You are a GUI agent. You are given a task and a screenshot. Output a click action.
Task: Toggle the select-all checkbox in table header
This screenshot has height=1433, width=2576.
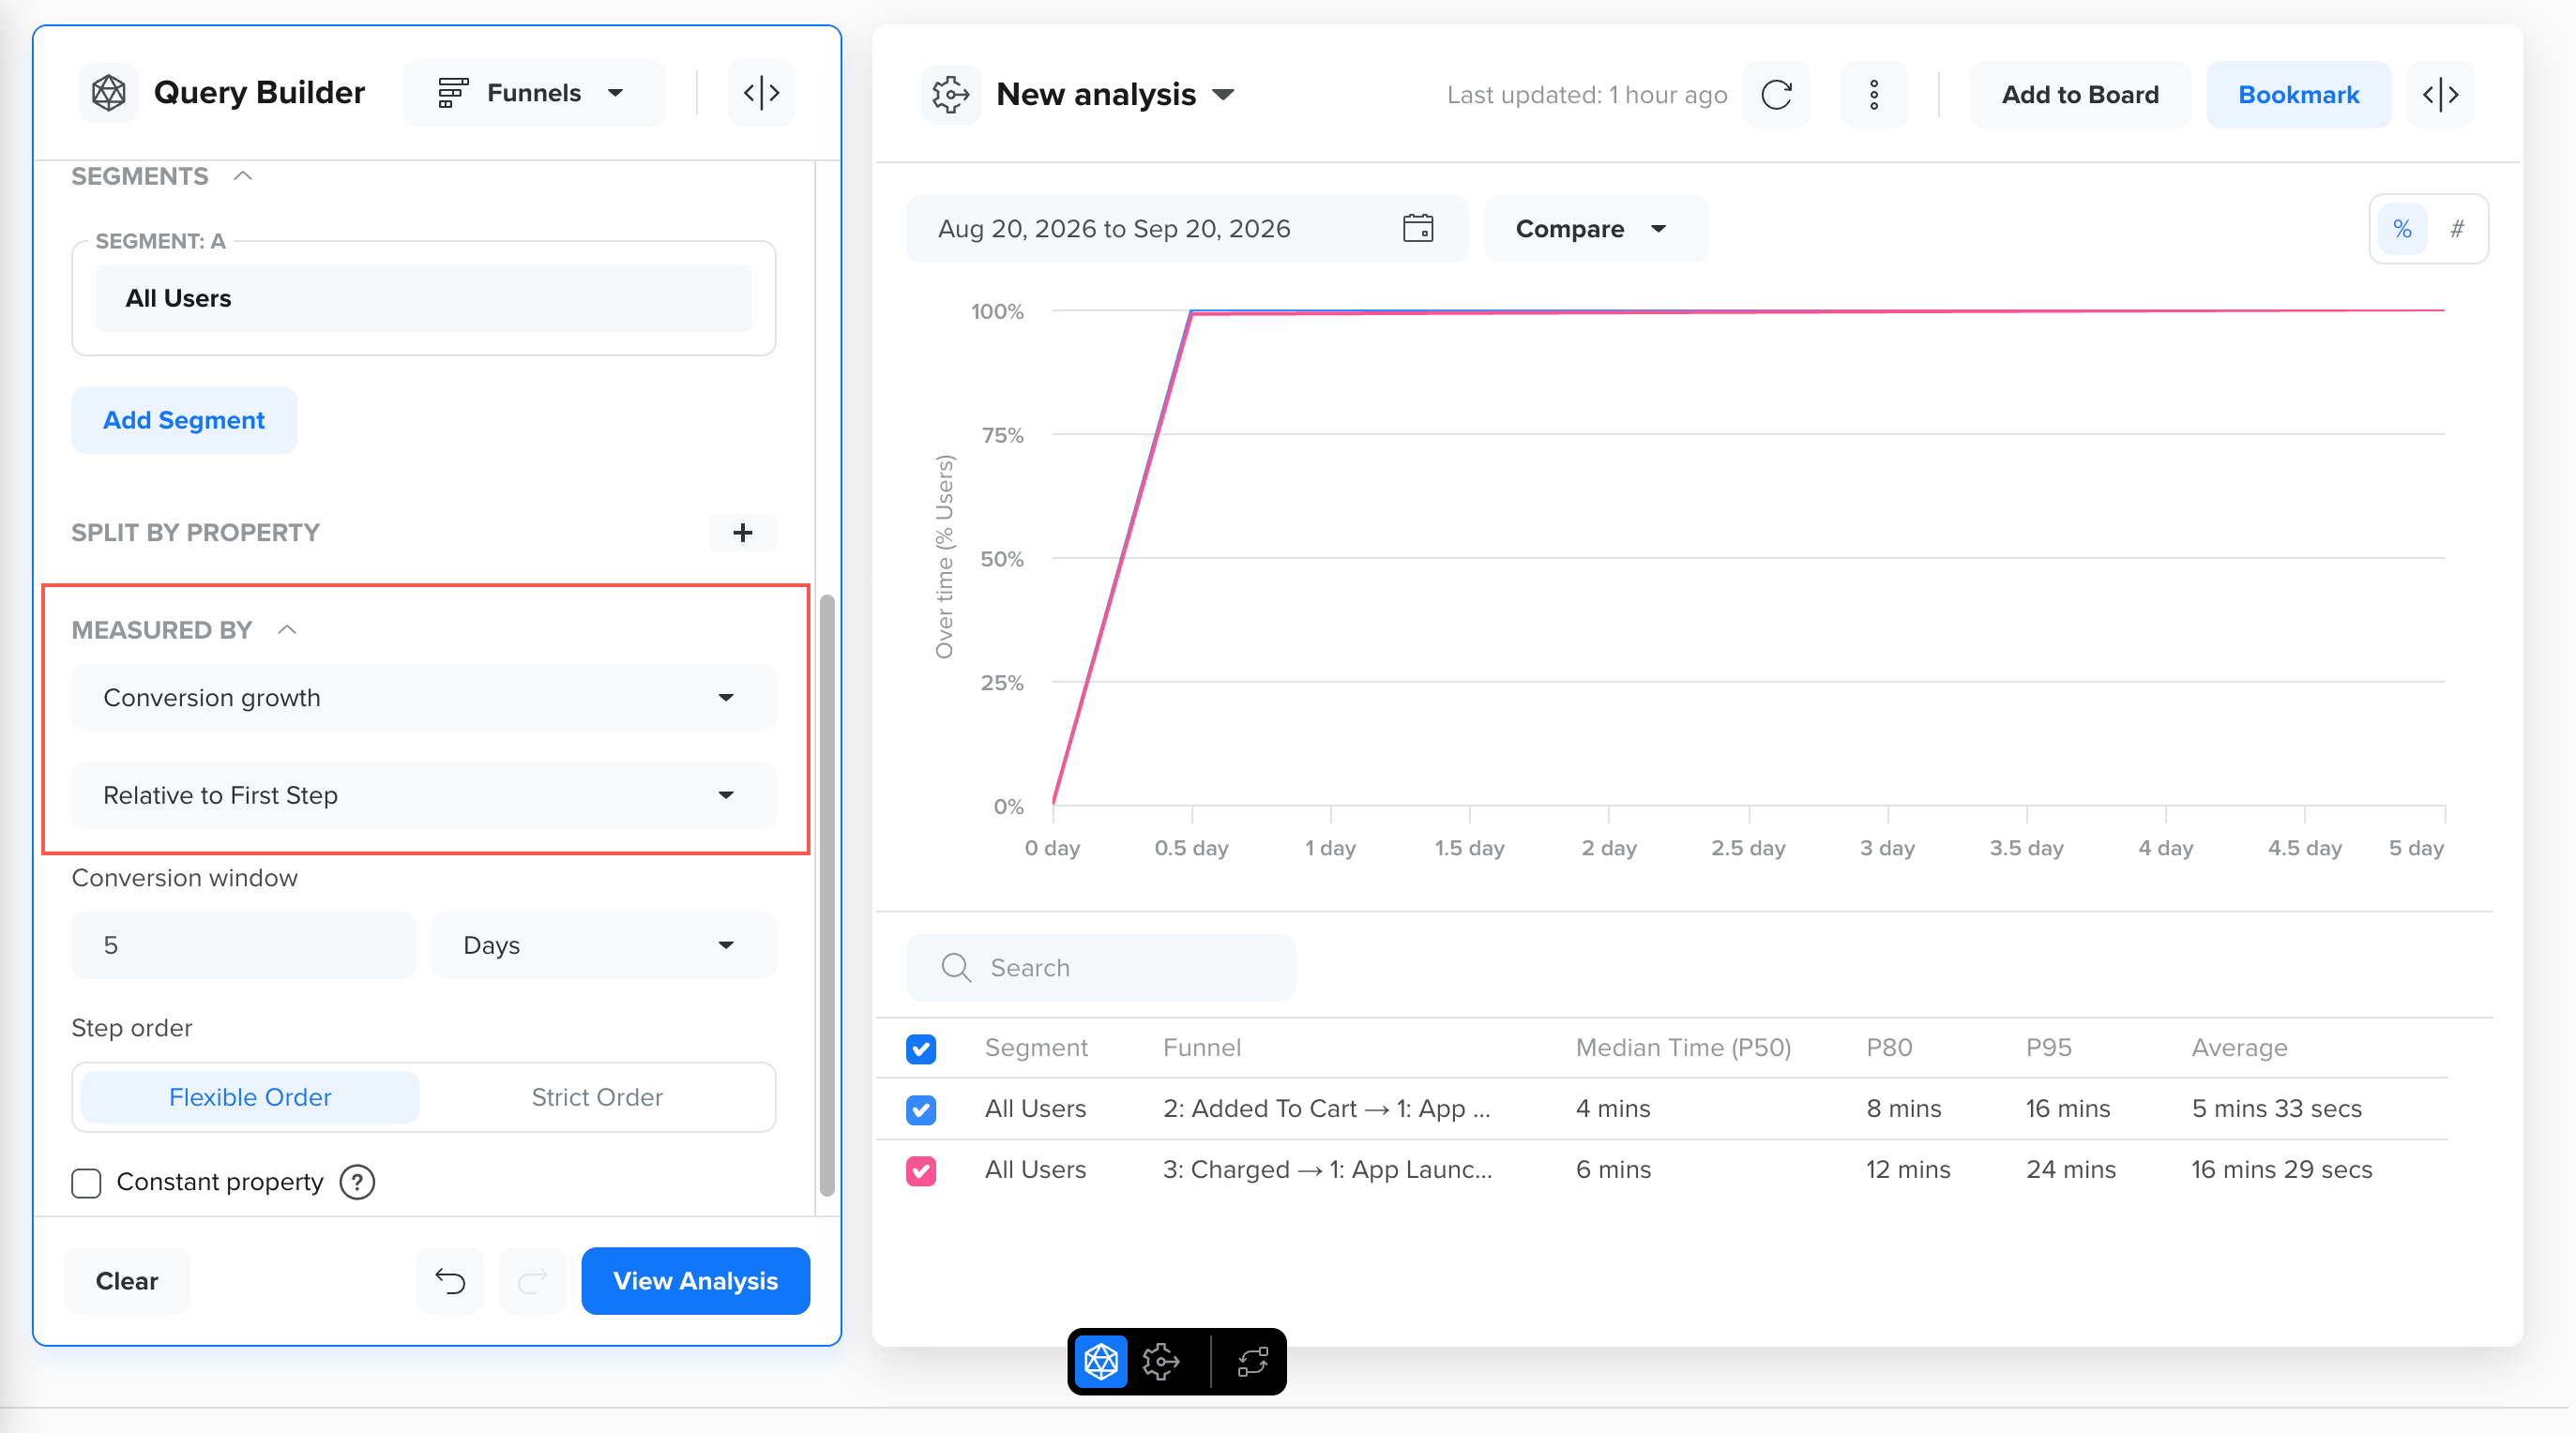pos(921,1049)
